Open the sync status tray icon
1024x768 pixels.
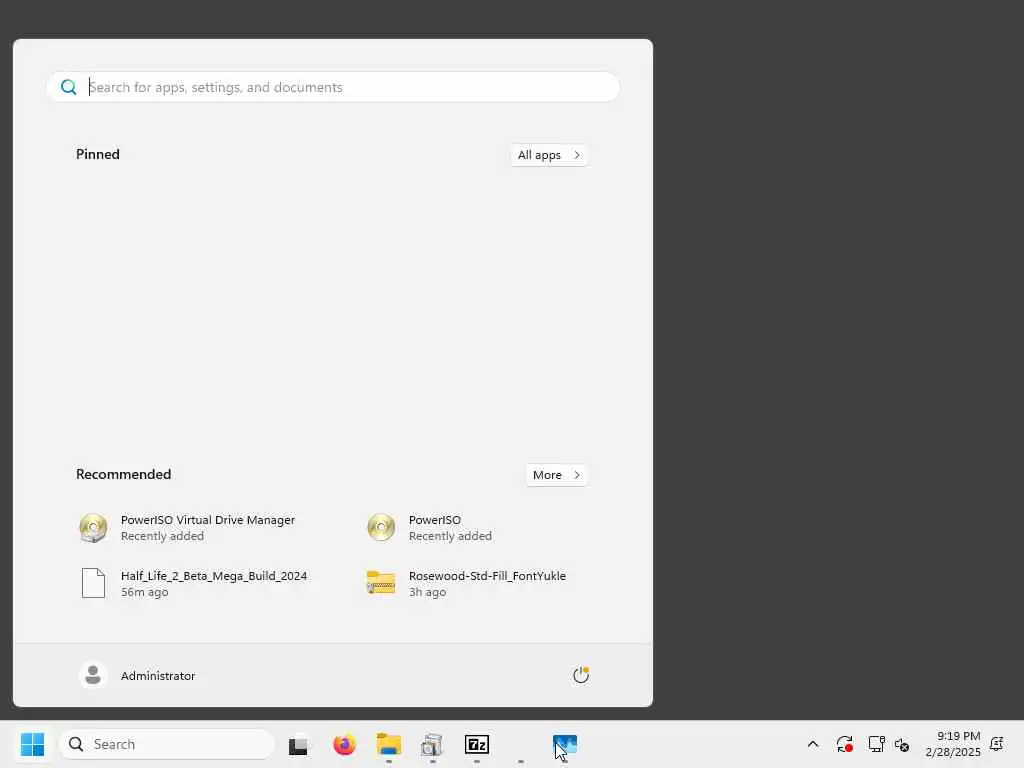click(x=844, y=744)
